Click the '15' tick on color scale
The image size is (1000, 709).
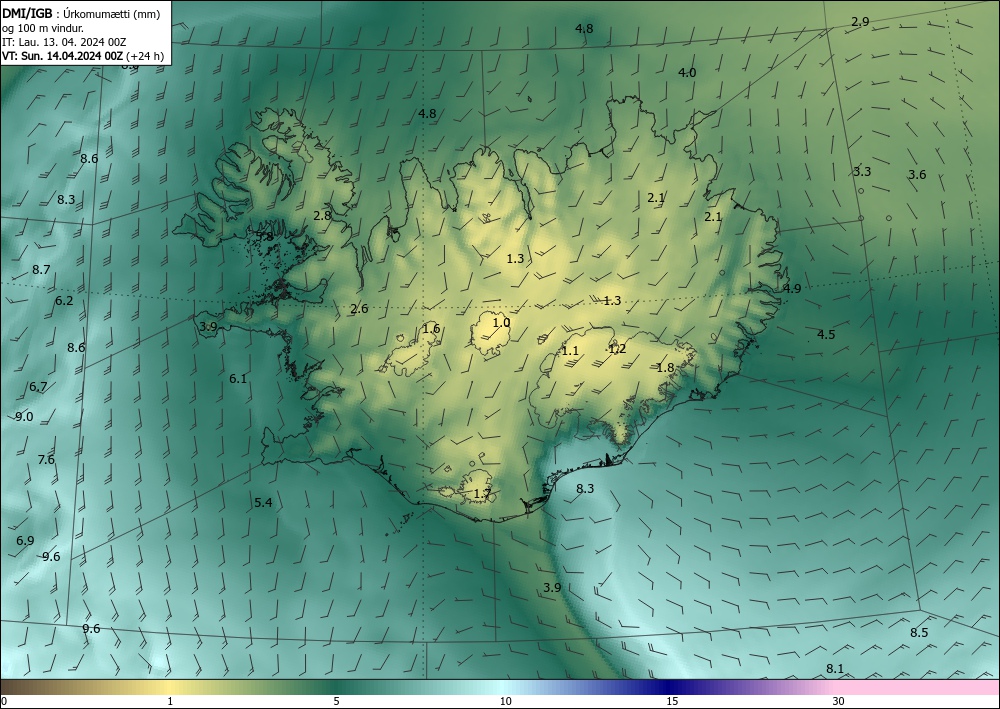(x=672, y=701)
